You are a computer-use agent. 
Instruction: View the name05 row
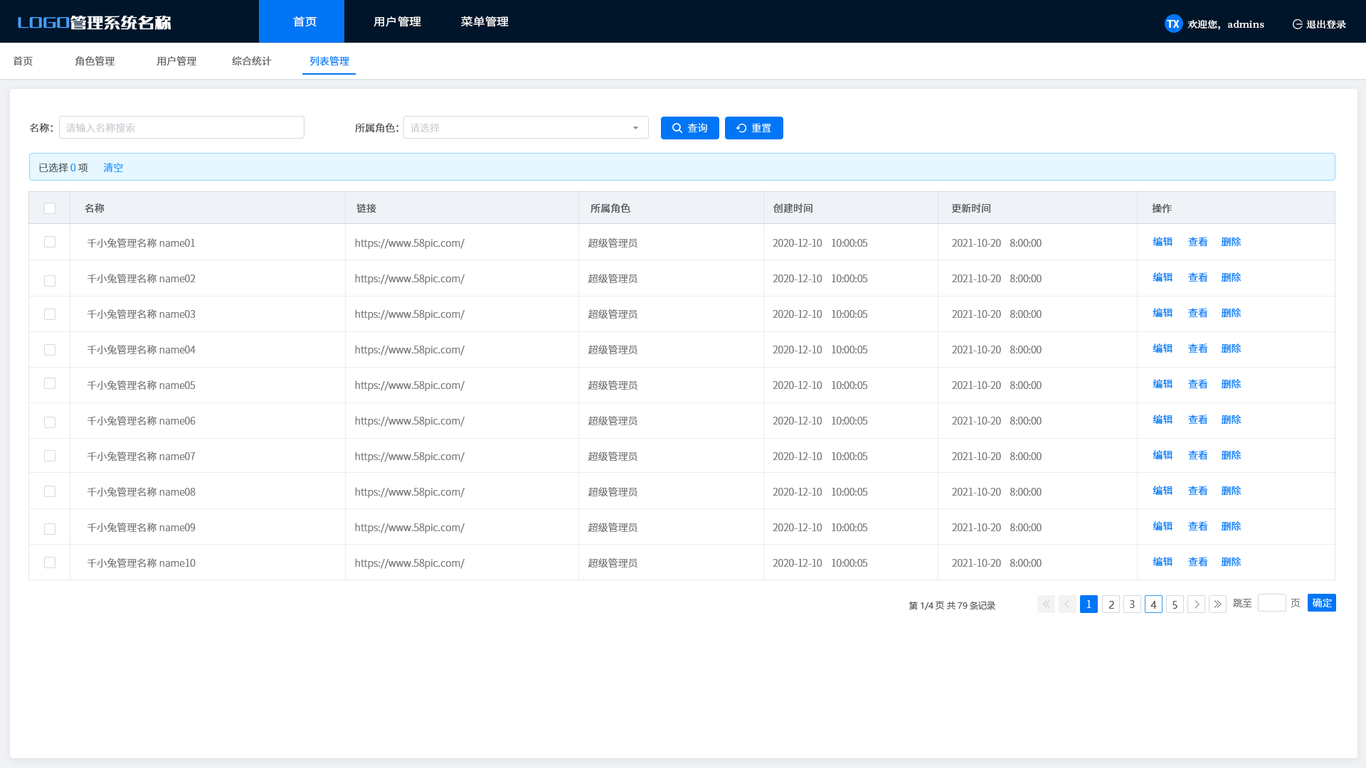pyautogui.click(x=1198, y=384)
